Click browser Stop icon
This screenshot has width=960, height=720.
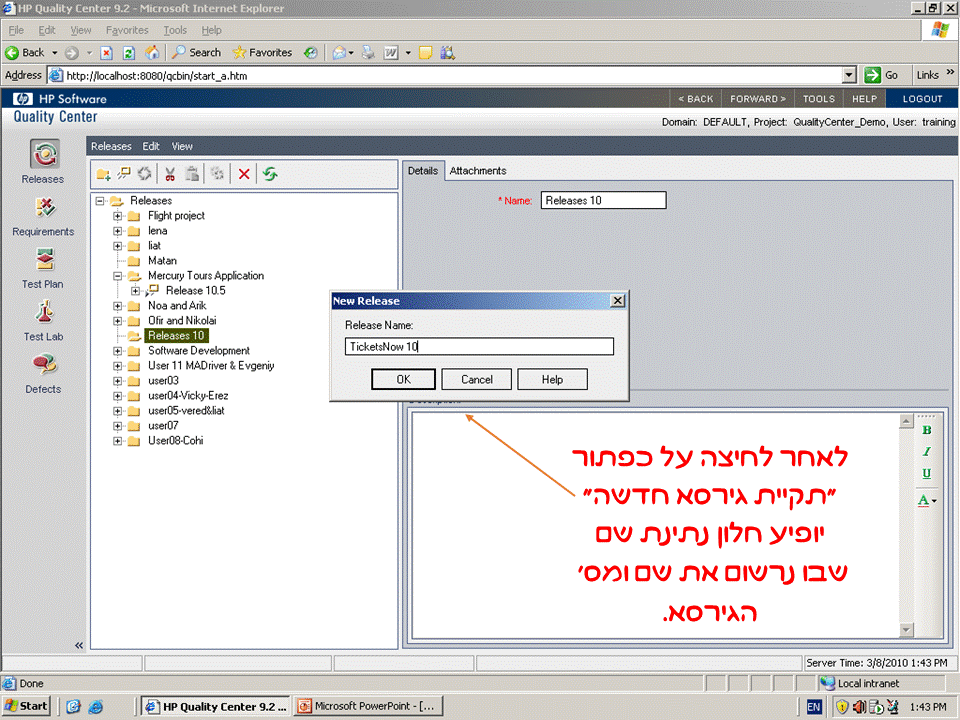click(x=107, y=53)
